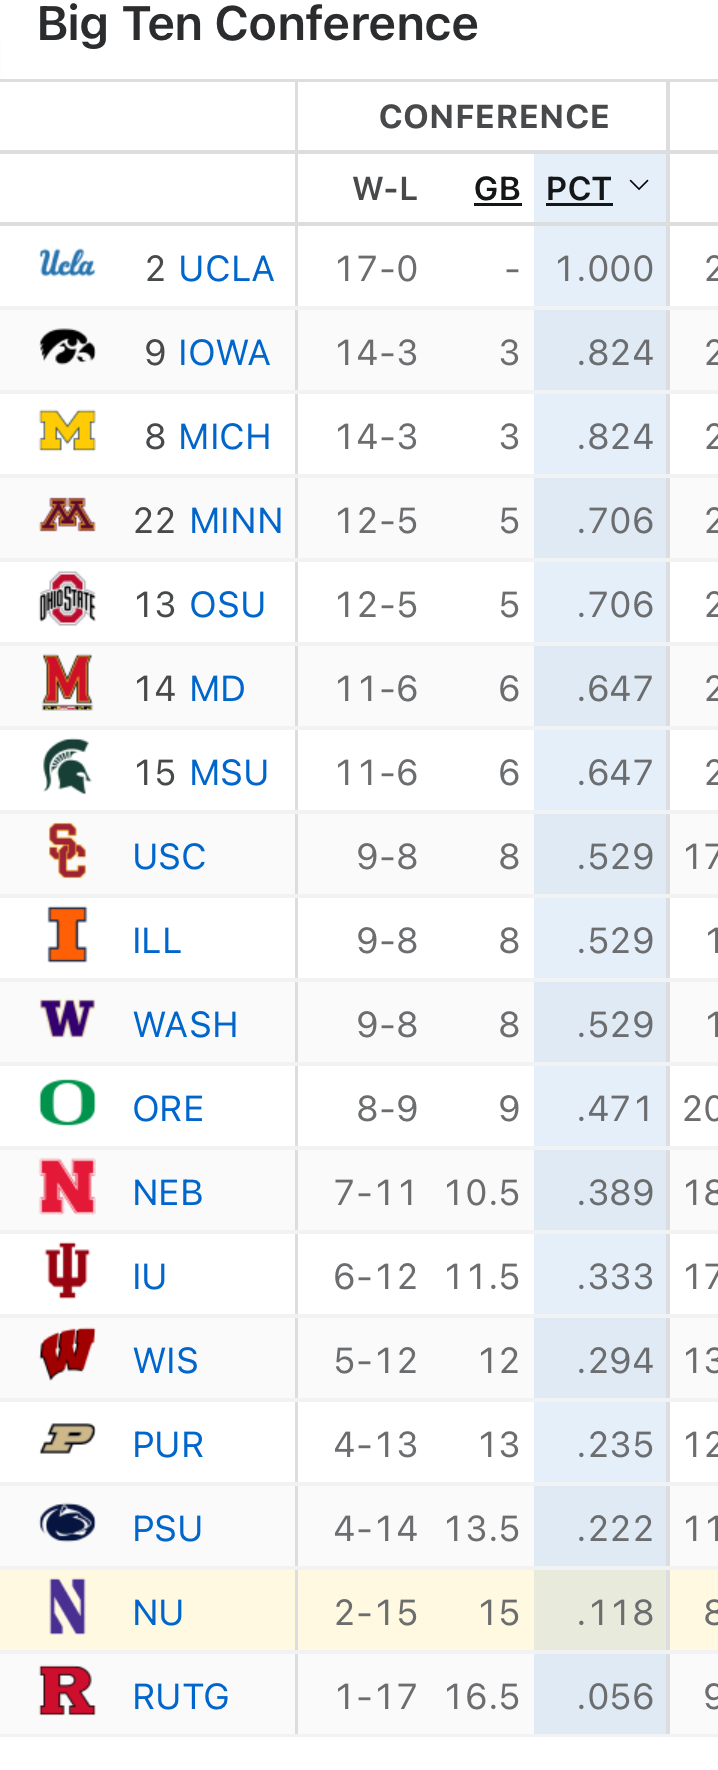The image size is (718, 1770).
Task: Click the Big Ten Conference heading
Action: point(257,24)
